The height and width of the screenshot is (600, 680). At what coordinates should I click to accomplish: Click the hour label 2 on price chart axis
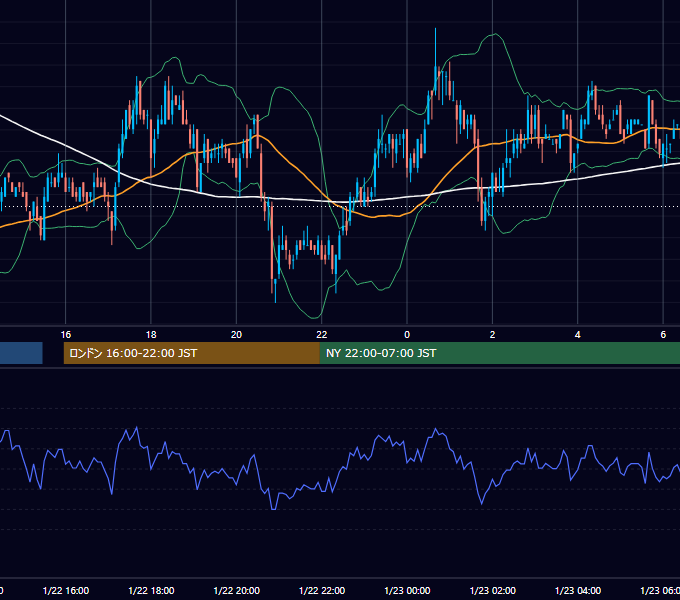pyautogui.click(x=492, y=335)
